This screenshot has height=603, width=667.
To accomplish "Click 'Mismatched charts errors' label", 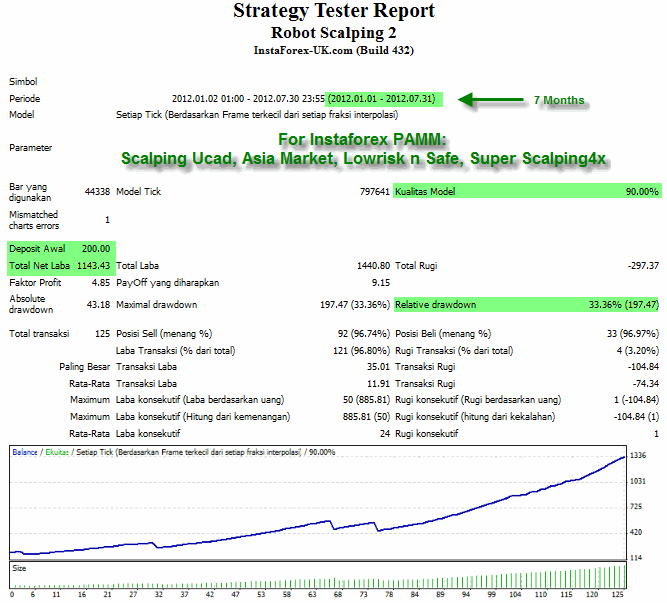I will (x=34, y=220).
